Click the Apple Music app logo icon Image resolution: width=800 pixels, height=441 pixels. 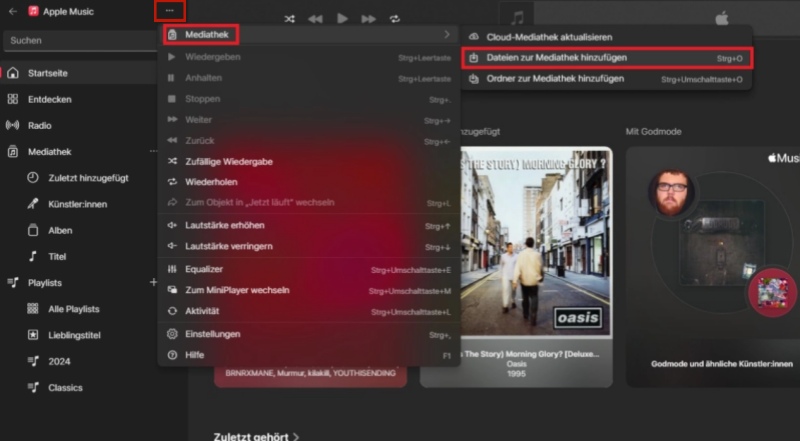coord(33,11)
